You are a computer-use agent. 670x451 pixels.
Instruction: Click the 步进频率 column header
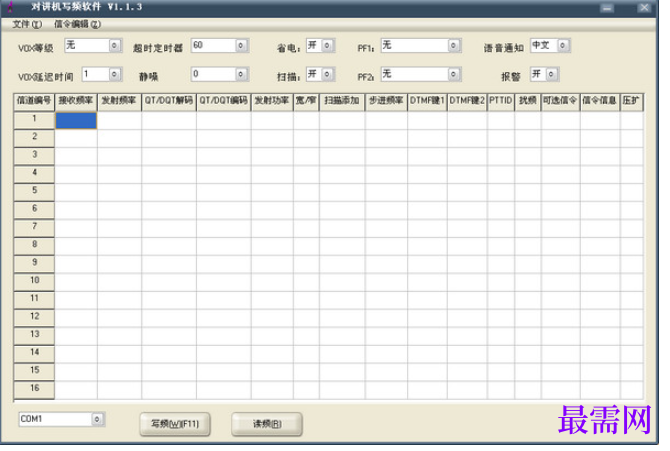pos(386,101)
